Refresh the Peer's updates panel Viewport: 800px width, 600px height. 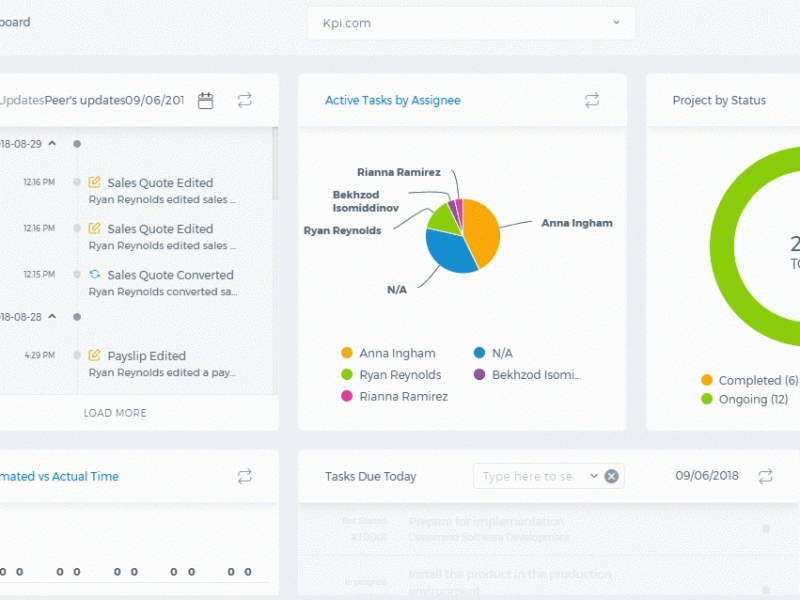click(245, 100)
